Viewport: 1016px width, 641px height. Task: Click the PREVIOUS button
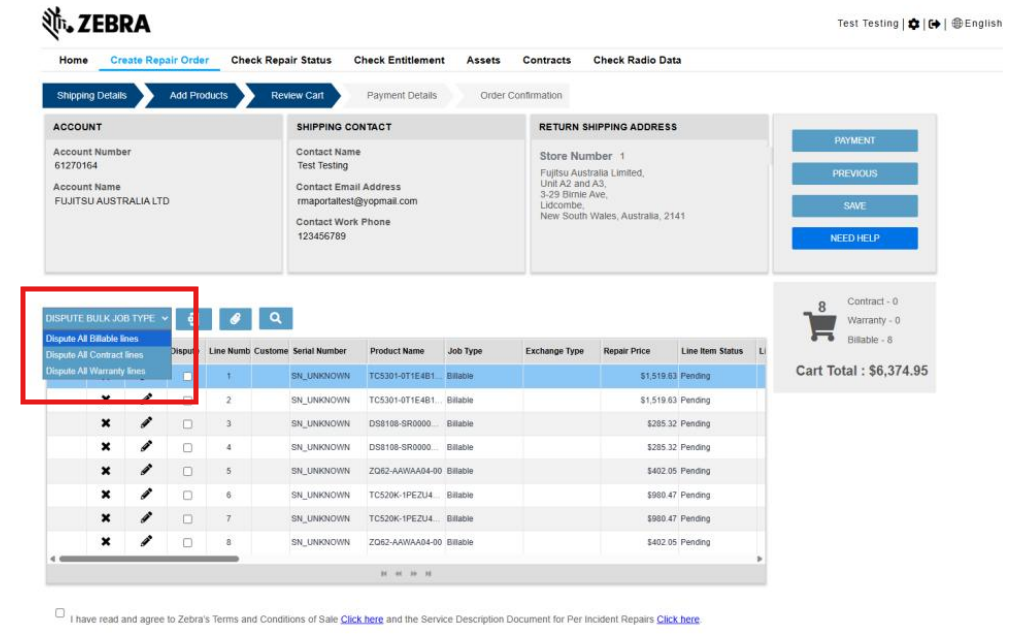855,174
